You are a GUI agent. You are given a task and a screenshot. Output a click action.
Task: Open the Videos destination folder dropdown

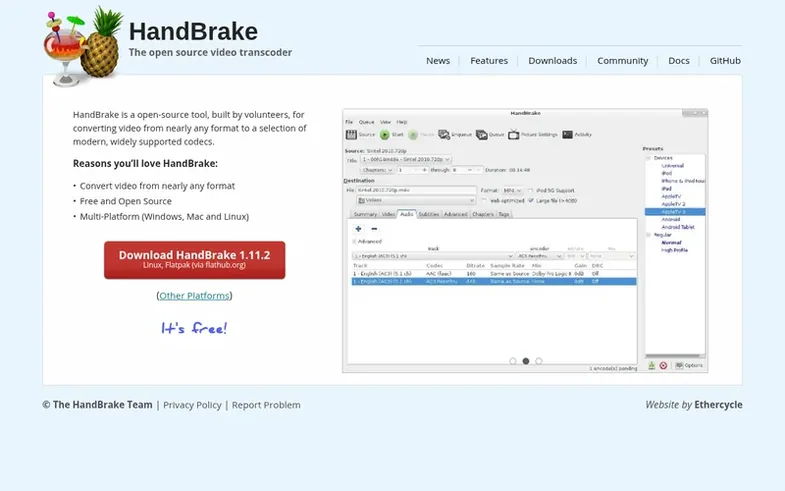pyautogui.click(x=416, y=200)
